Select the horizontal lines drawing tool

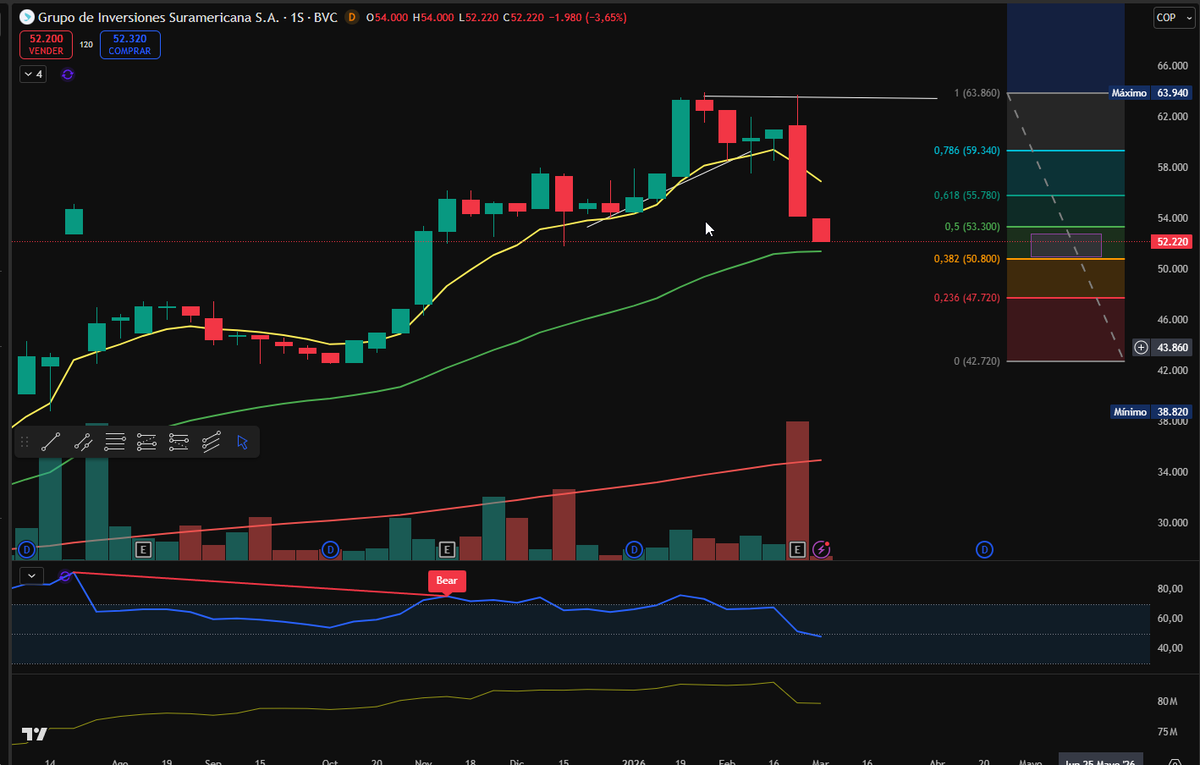115,442
